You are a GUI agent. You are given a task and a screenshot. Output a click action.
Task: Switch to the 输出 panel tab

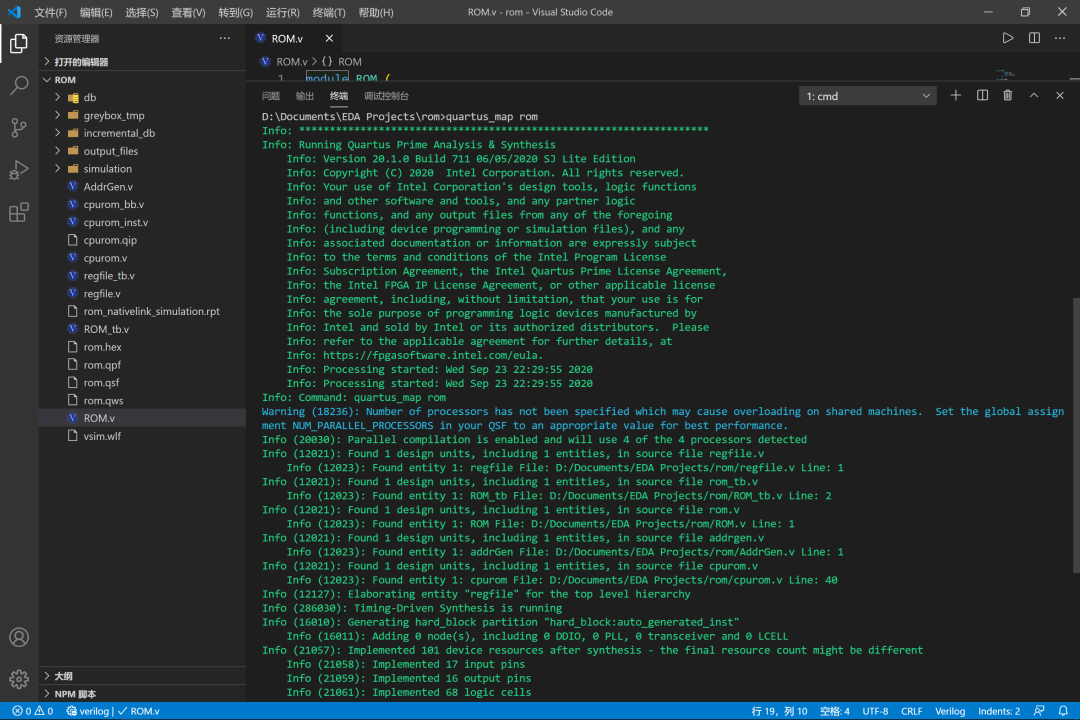(304, 96)
